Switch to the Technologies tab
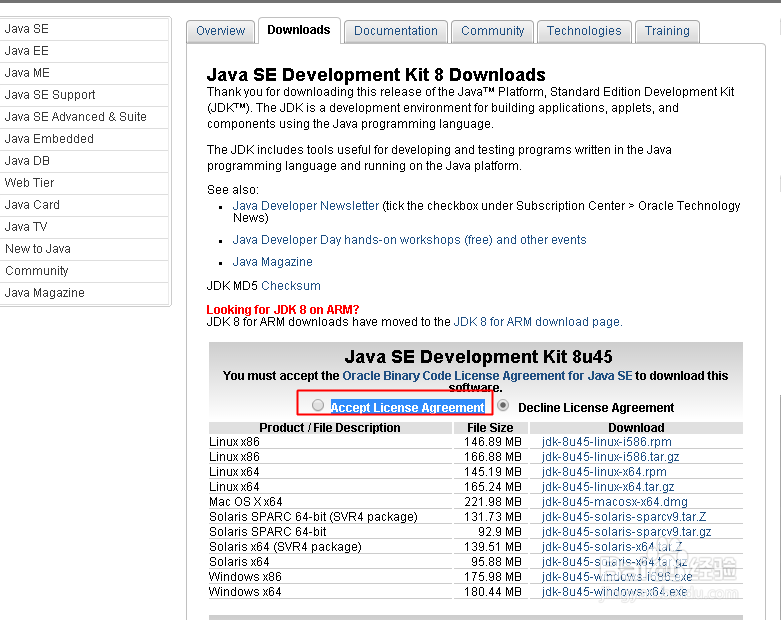This screenshot has height=620, width=781. (x=584, y=31)
